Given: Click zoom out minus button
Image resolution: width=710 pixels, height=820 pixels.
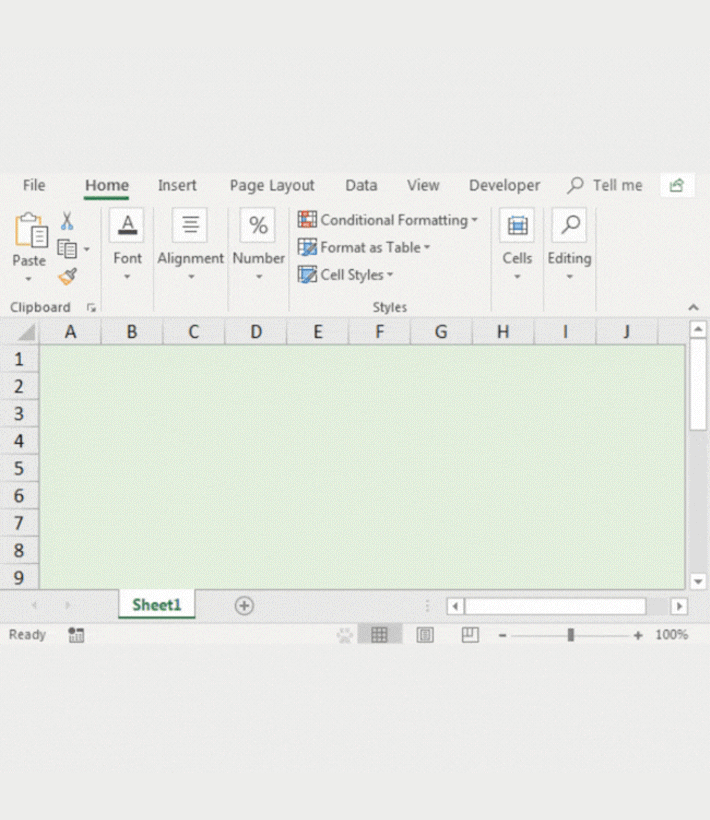Looking at the screenshot, I should [502, 635].
